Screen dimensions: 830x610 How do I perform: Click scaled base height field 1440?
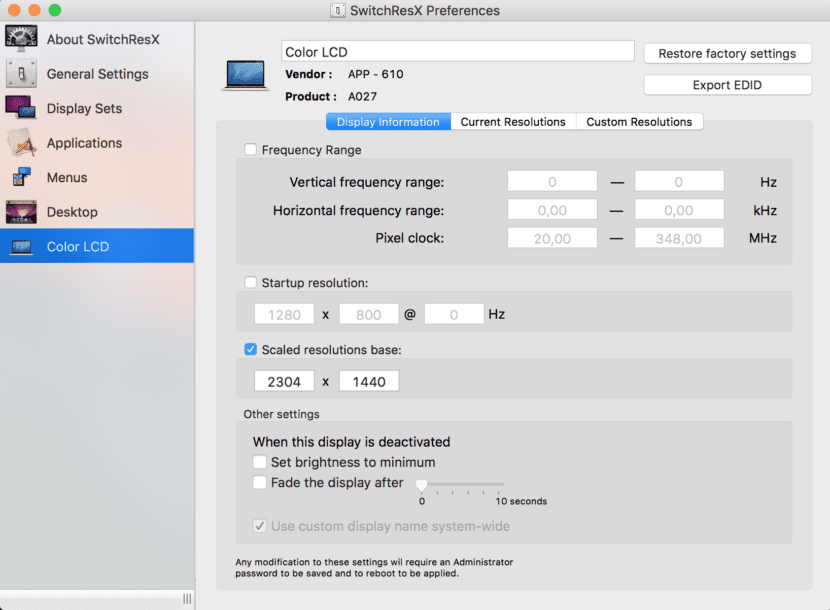[x=369, y=381]
